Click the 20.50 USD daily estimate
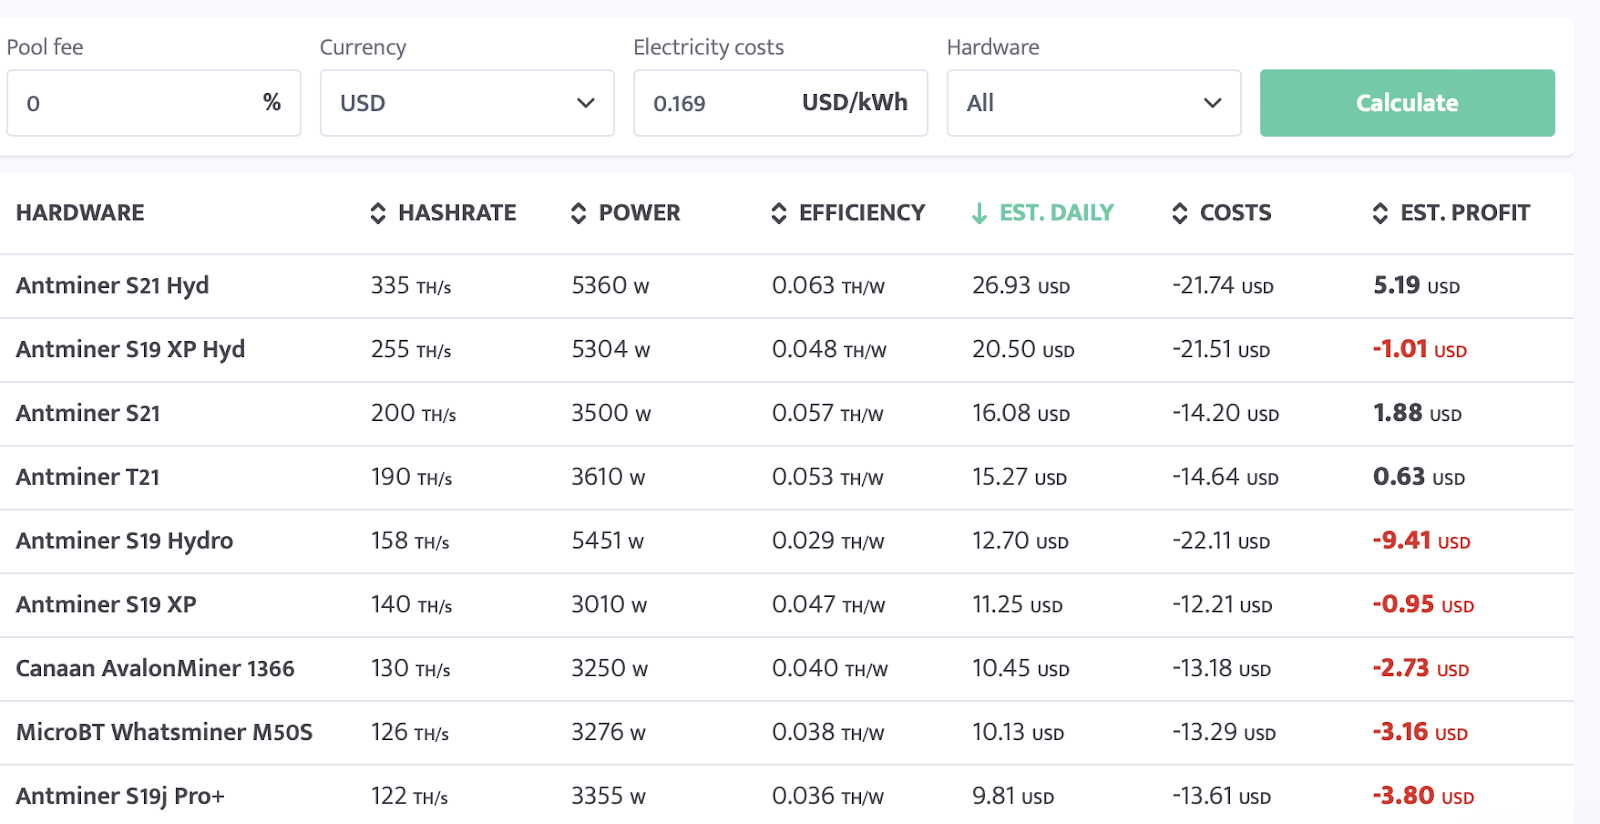Screen dimensions: 1600x824 1023,350
